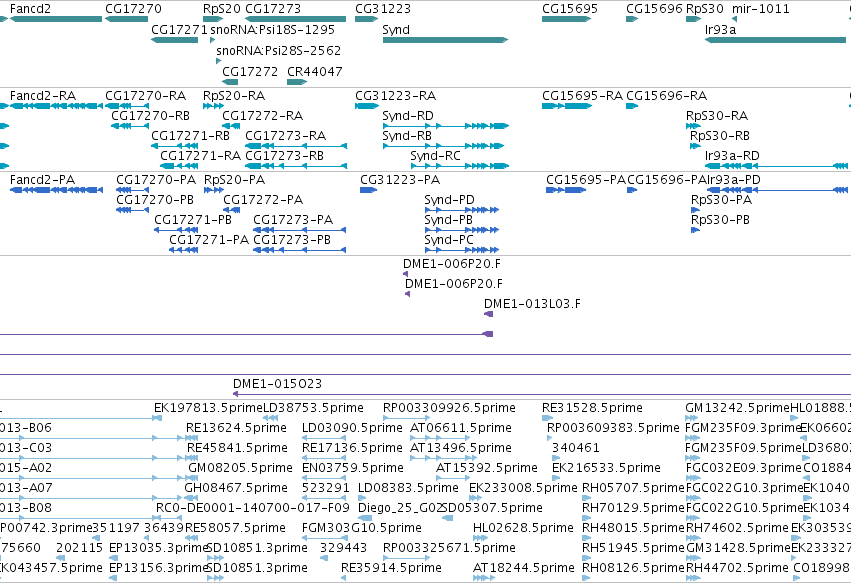Screen dimensions: 851x583
Task: Click the teal CR44047 gene arrow glyph
Action: (x=297, y=82)
